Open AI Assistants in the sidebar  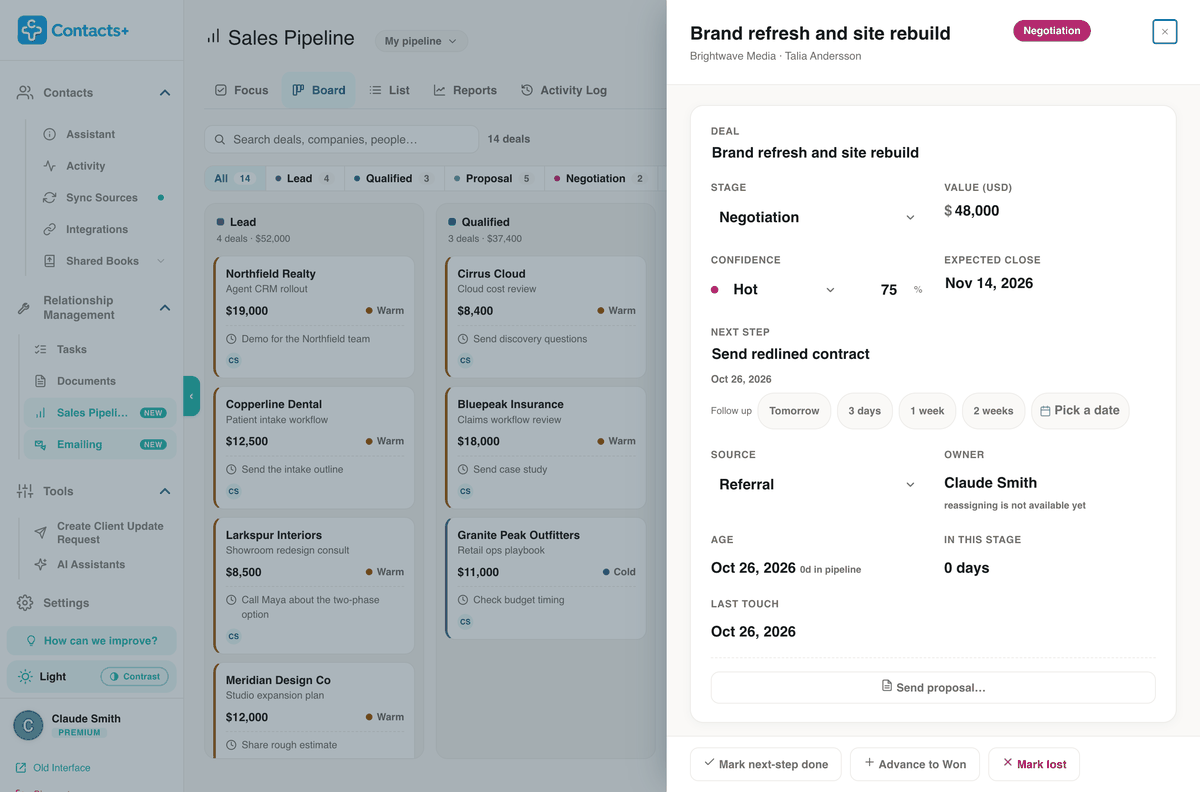(x=90, y=564)
